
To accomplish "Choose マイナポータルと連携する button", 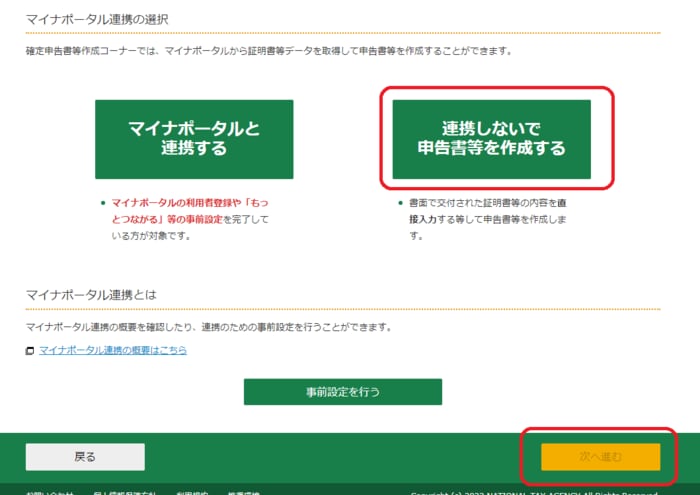I will pos(194,139).
